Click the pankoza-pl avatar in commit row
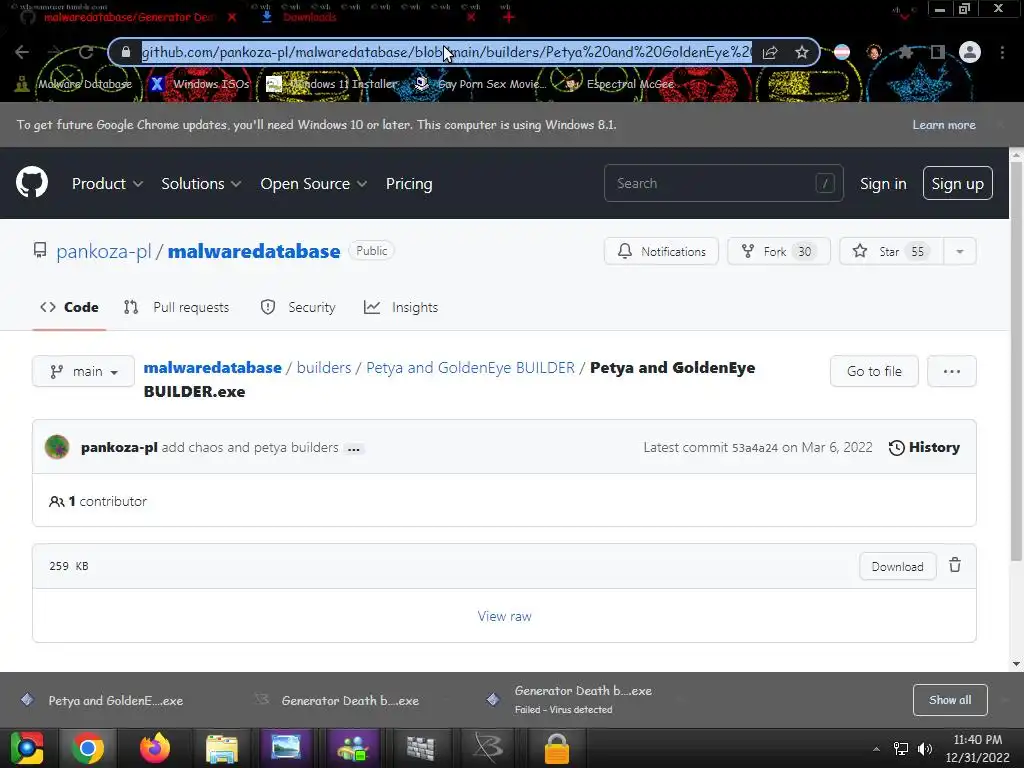Image resolution: width=1024 pixels, height=768 pixels. (57, 447)
